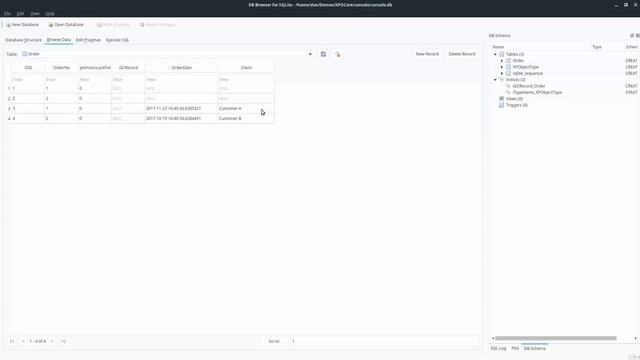Screen dimensions: 640x360
Task: Collapse the Tables node in DB Schema
Action: point(495,54)
